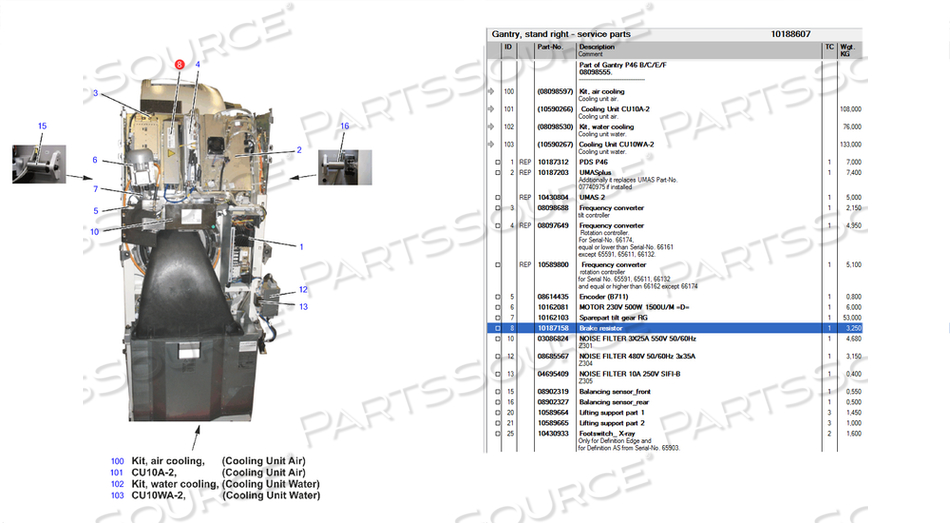Click the Brake resistor description text
Screen dimensions: 950x523
[x=601, y=328]
